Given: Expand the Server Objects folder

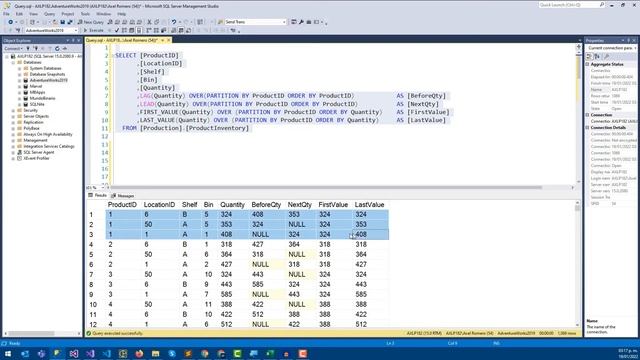Looking at the screenshot, I should click(x=13, y=116).
